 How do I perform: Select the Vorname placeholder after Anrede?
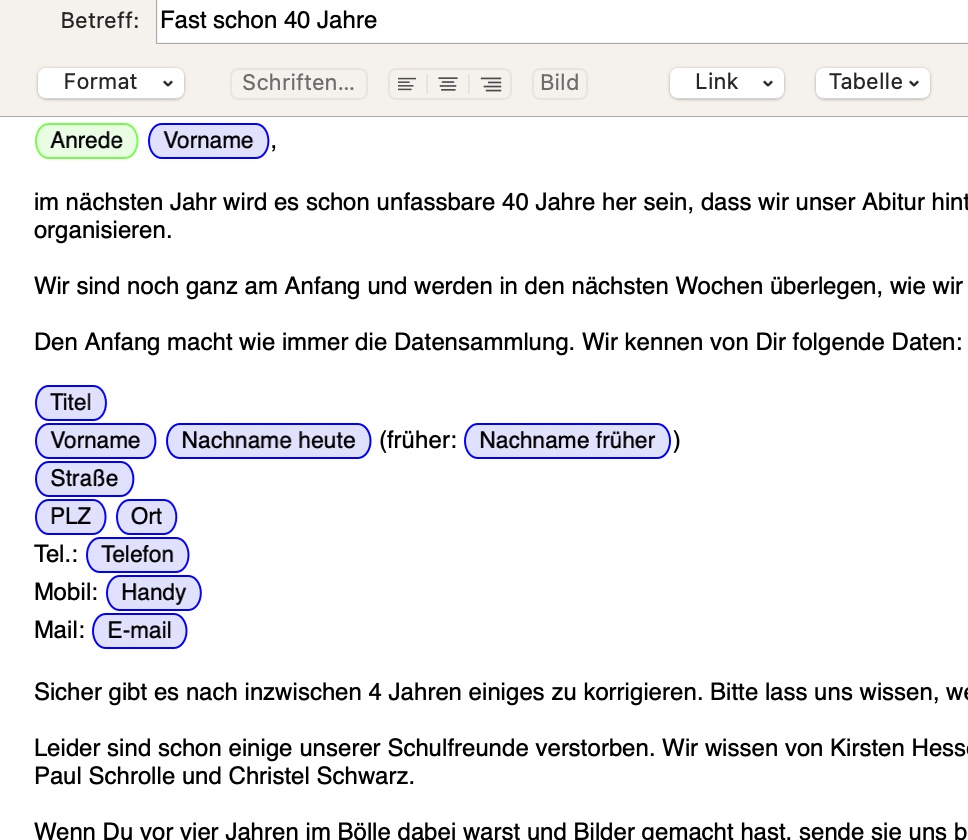click(208, 141)
